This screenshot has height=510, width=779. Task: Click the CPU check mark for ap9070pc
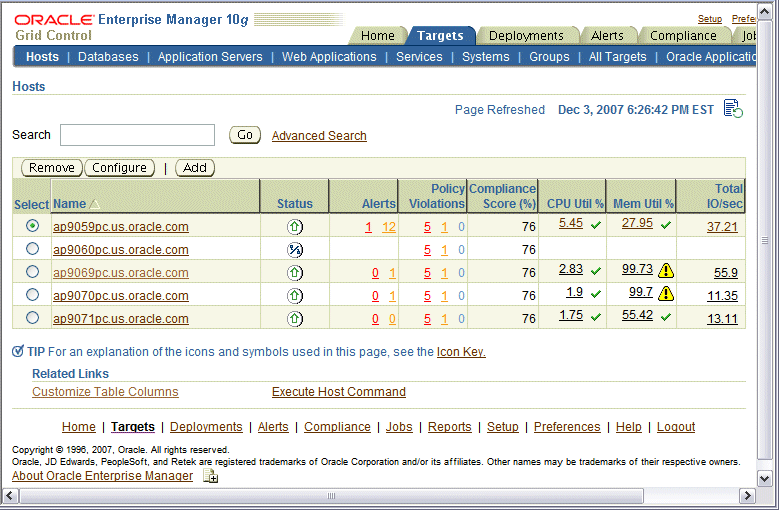(596, 293)
